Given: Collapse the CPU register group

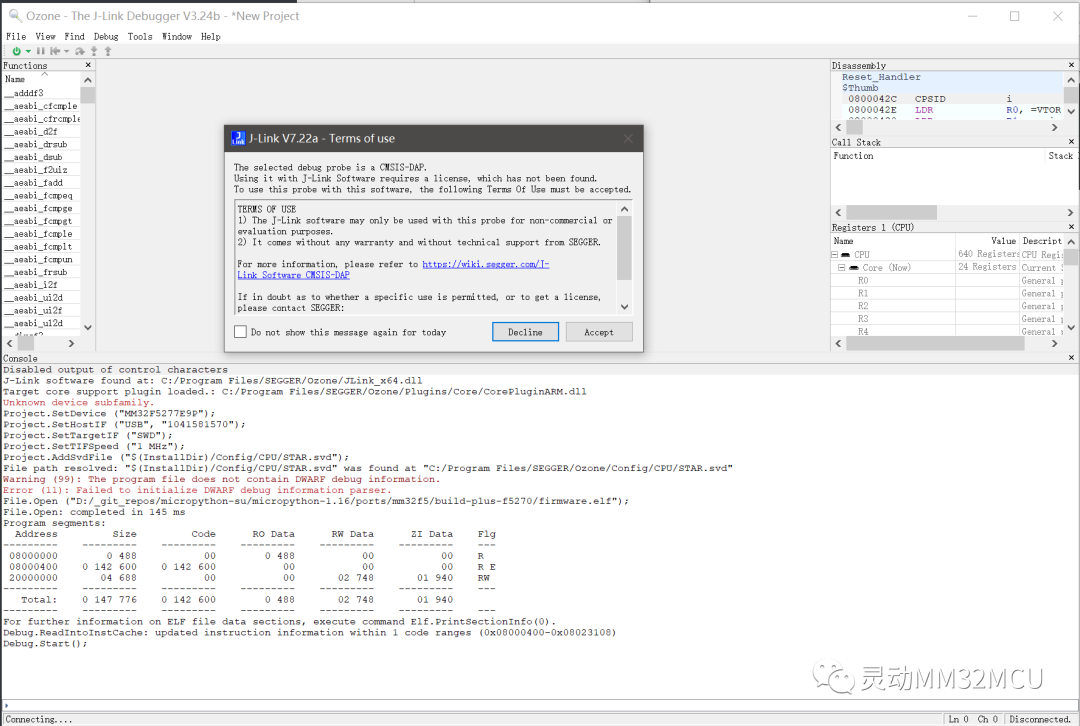Looking at the screenshot, I should (835, 255).
